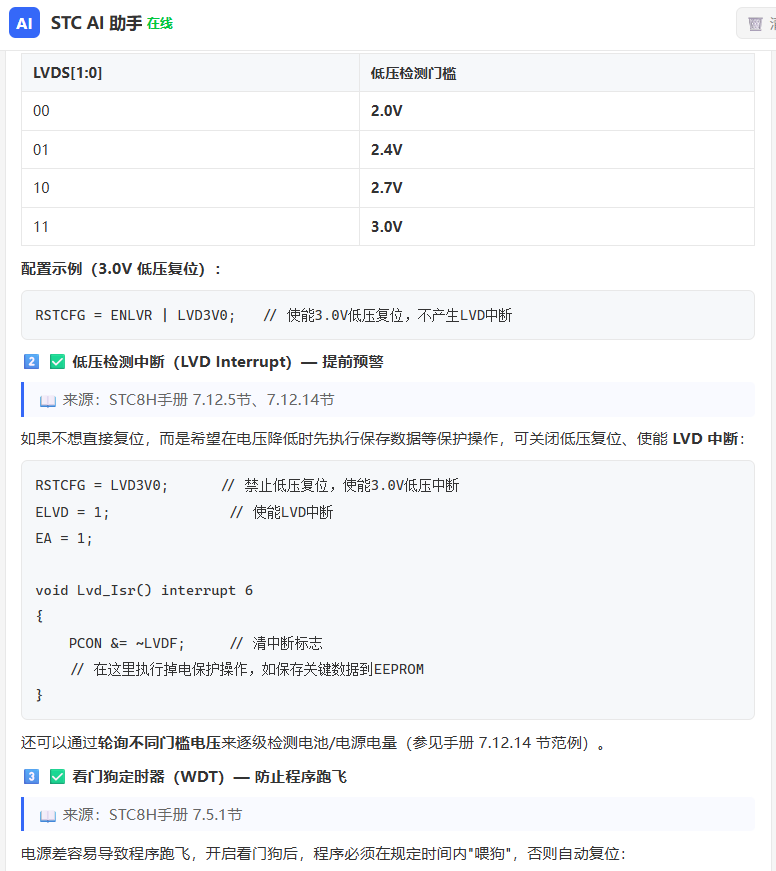Click green checkmark beside 看门狗定时器 heading
Viewport: 776px width, 871px height.
point(57,777)
